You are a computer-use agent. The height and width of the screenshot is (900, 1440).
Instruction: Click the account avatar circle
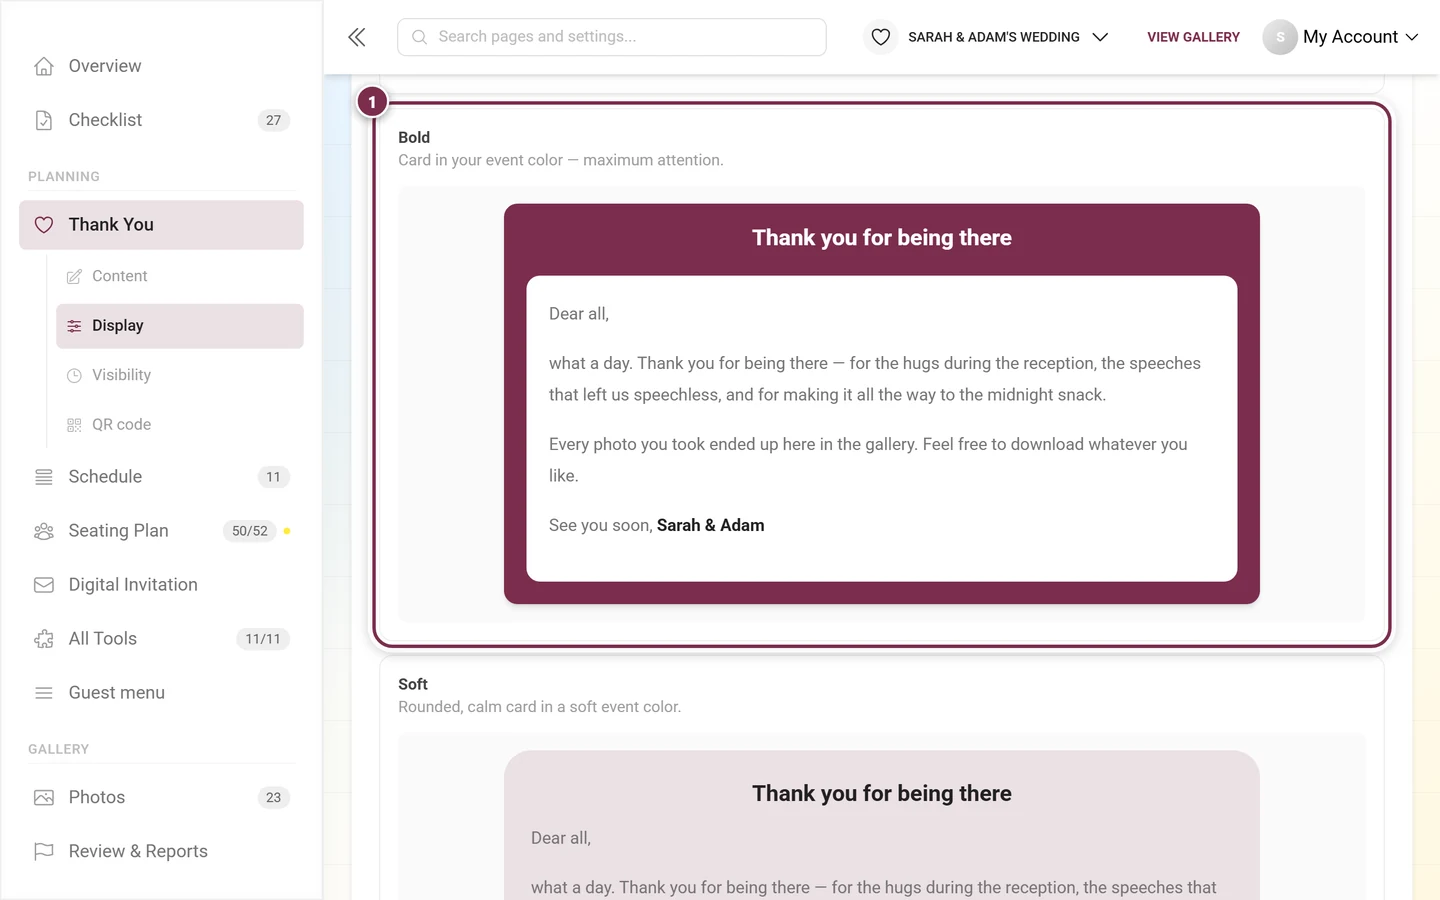point(1280,37)
